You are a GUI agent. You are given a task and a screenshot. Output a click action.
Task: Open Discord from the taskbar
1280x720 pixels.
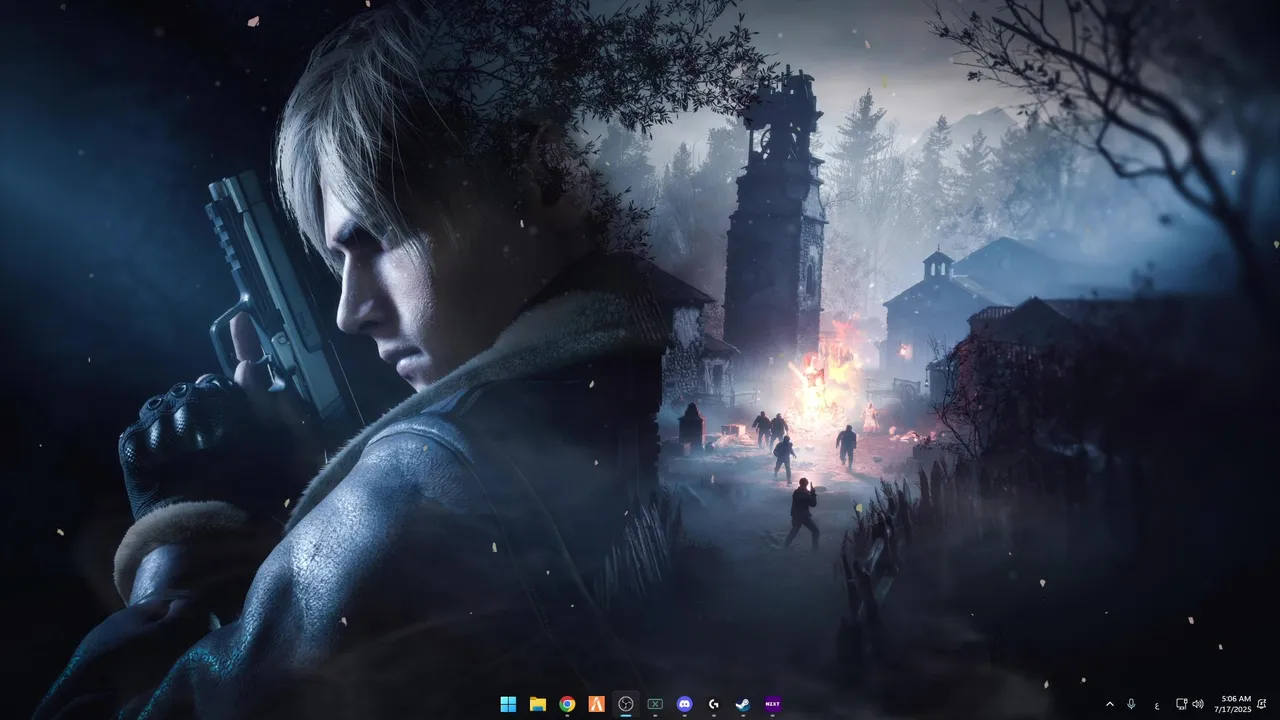684,704
